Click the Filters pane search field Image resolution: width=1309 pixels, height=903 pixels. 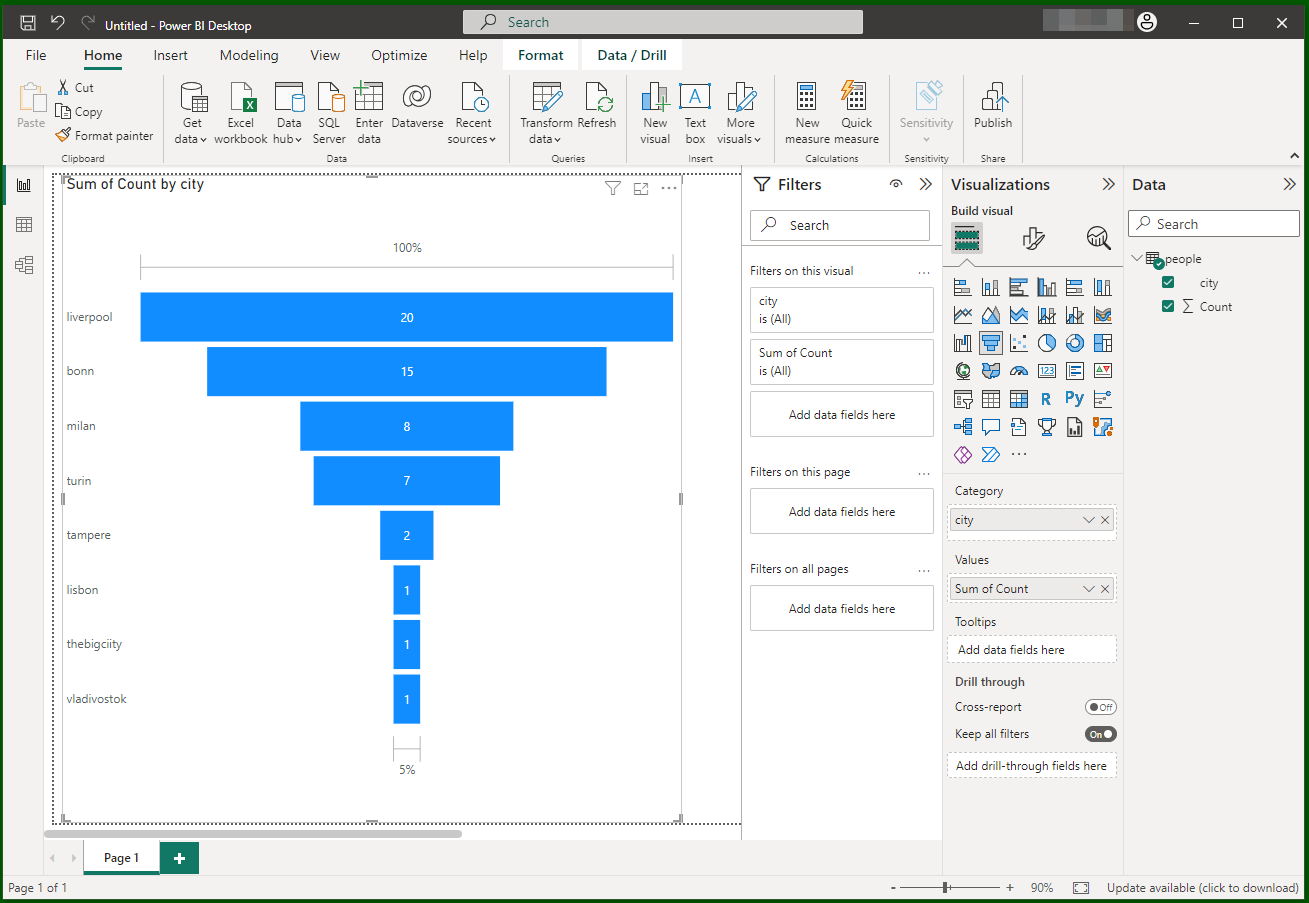(x=840, y=225)
